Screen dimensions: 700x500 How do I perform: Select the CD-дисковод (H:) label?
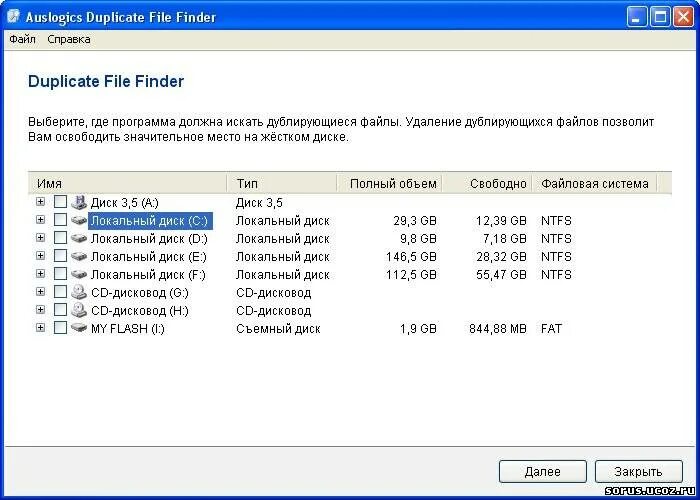(x=140, y=311)
